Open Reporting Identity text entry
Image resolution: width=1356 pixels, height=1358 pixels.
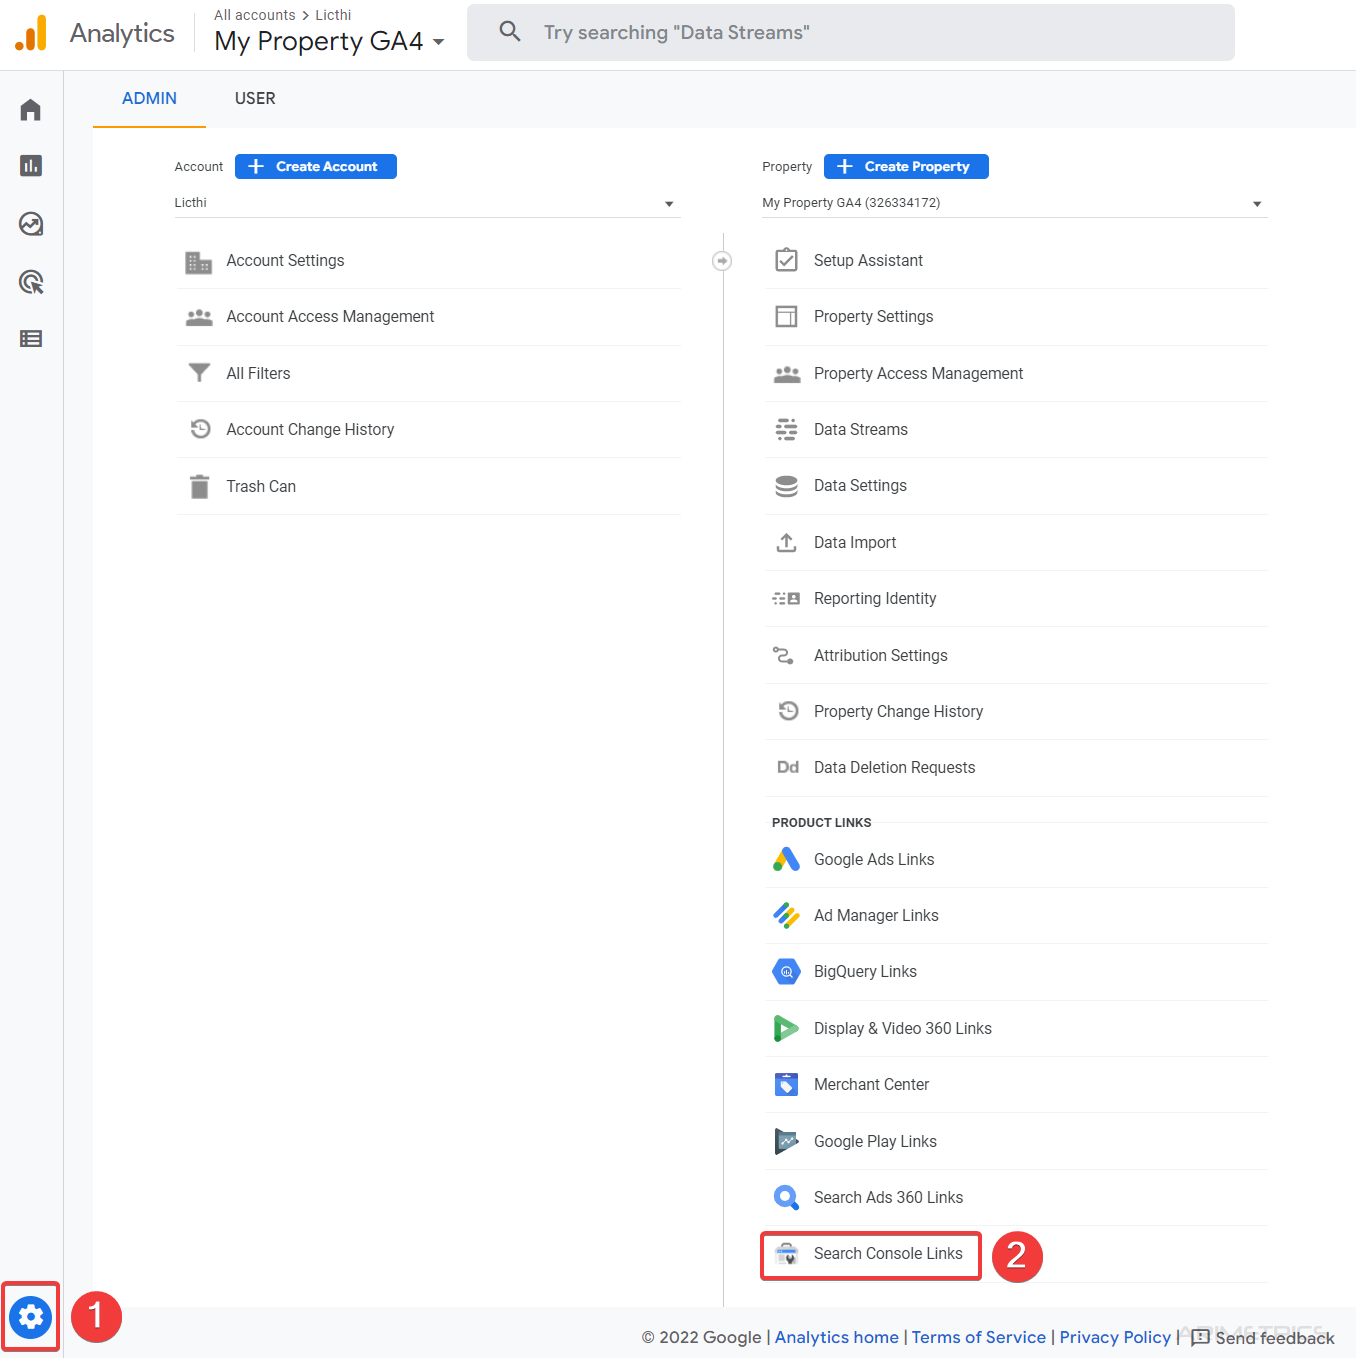(x=875, y=599)
